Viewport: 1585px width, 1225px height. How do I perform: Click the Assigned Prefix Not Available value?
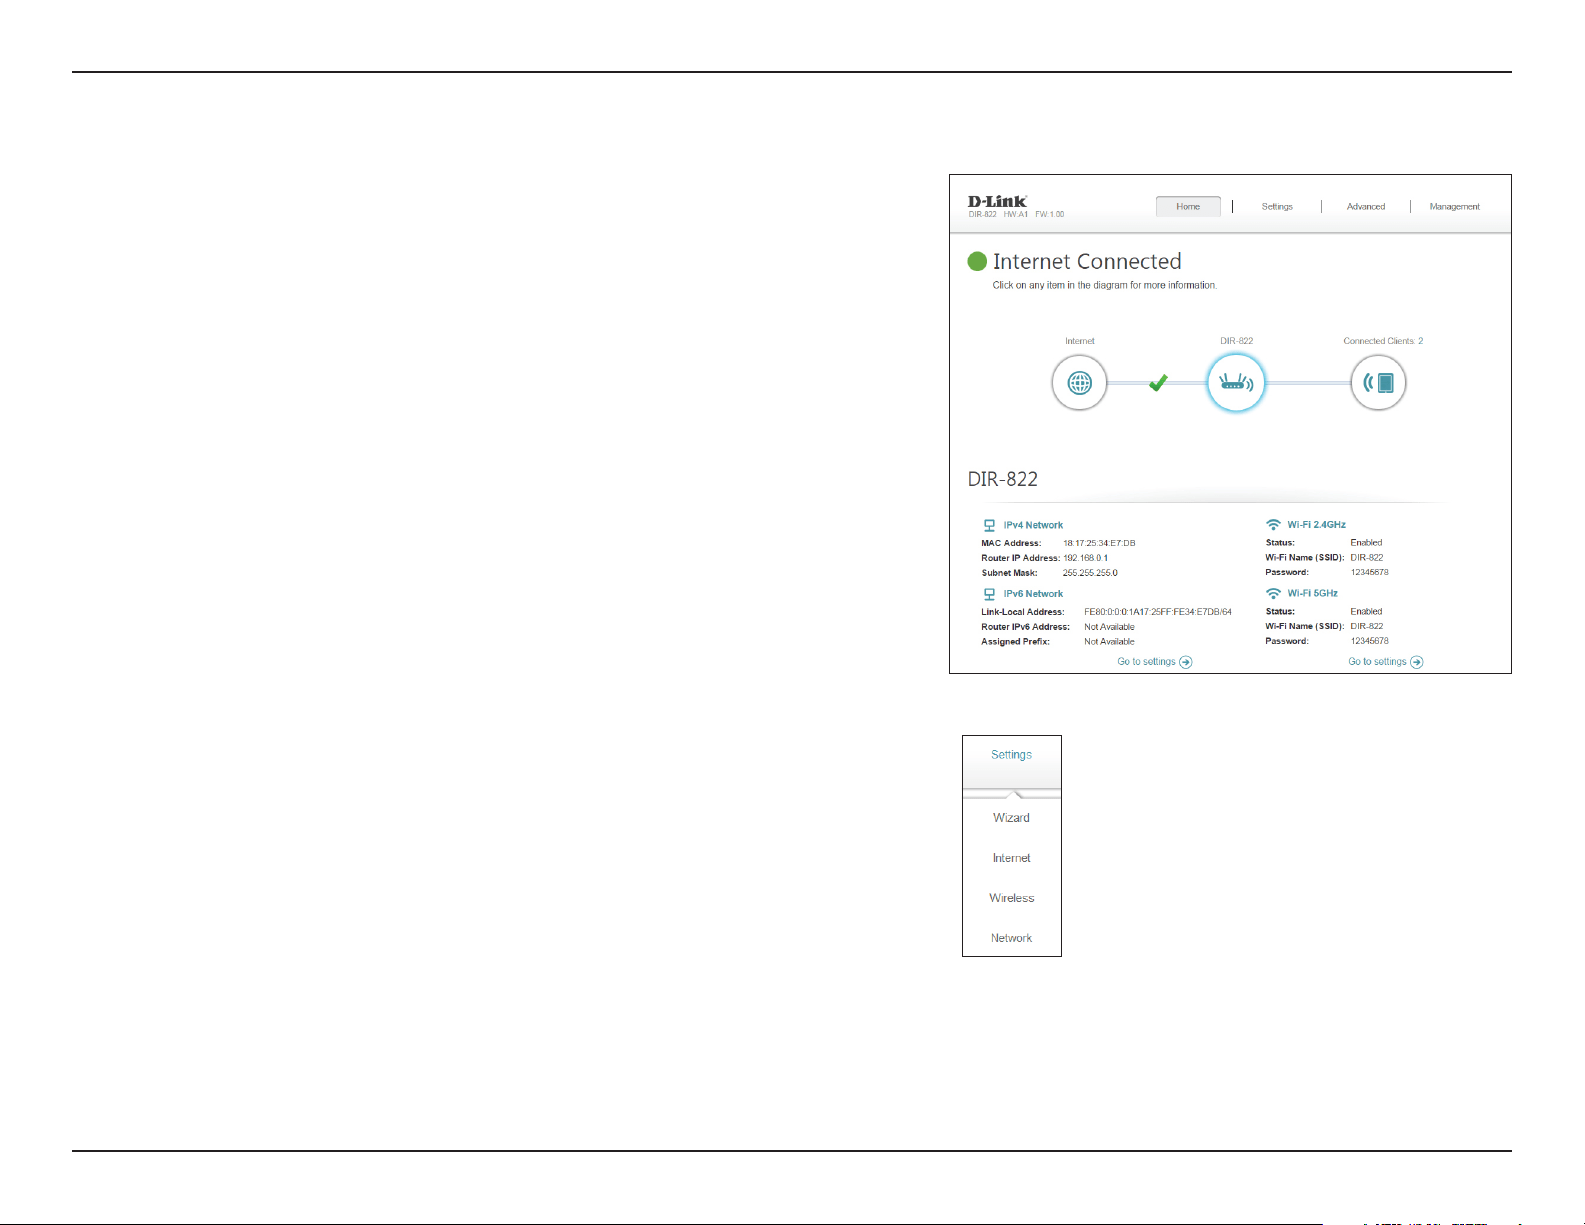(1109, 642)
